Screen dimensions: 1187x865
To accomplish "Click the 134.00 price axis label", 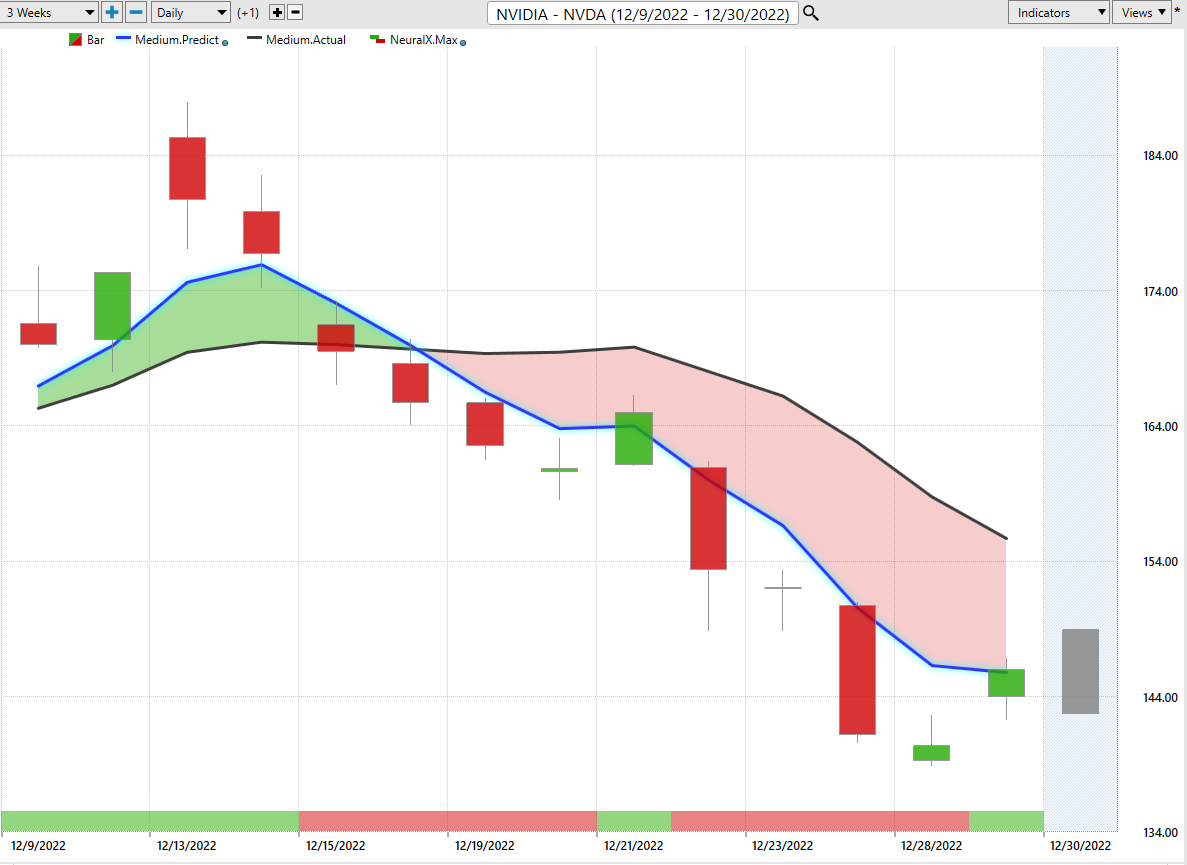I will [x=1160, y=832].
